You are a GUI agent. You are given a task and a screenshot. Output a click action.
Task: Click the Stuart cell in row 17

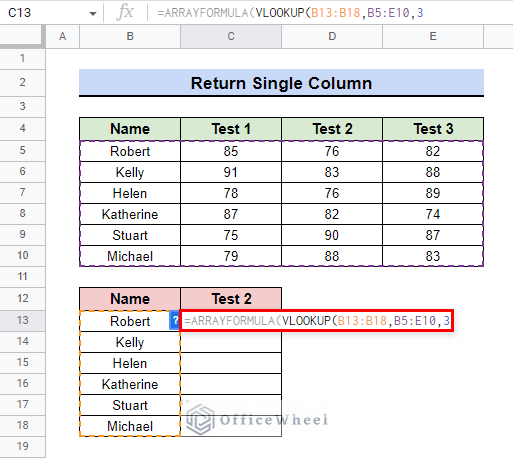130,405
